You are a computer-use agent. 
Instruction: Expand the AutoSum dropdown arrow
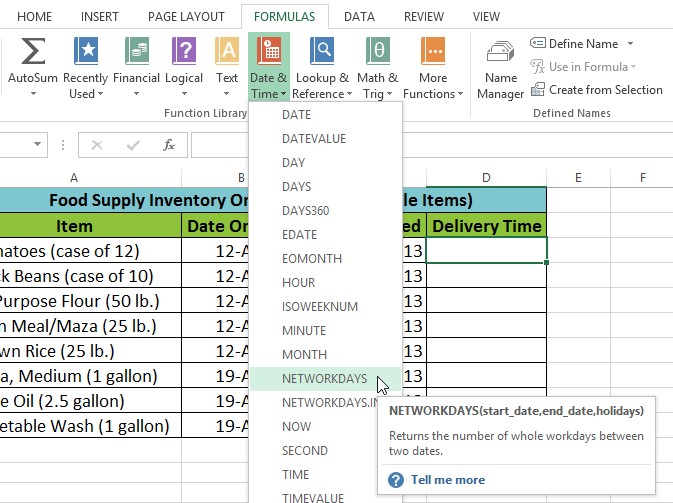(x=33, y=94)
